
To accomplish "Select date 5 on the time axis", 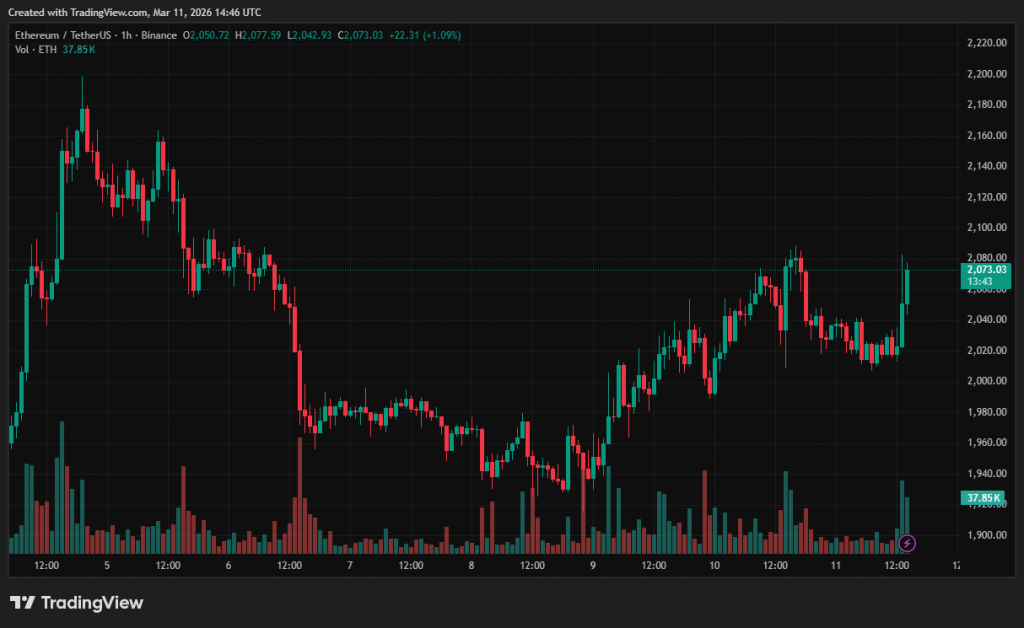I will point(107,566).
